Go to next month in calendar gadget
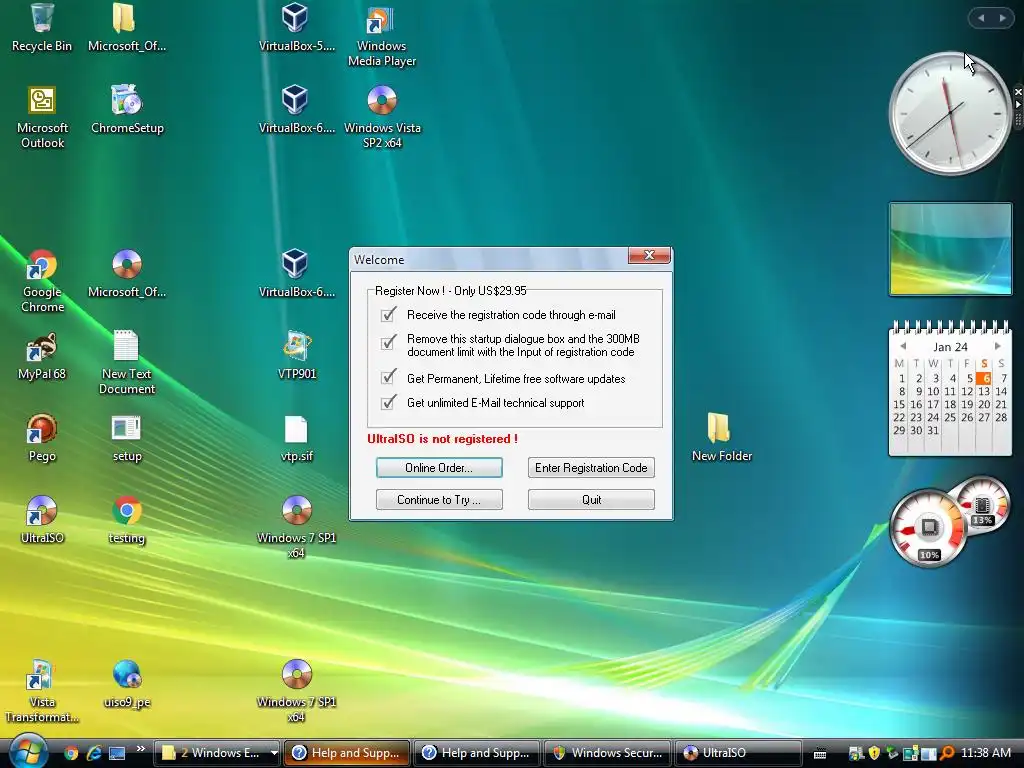 click(998, 346)
